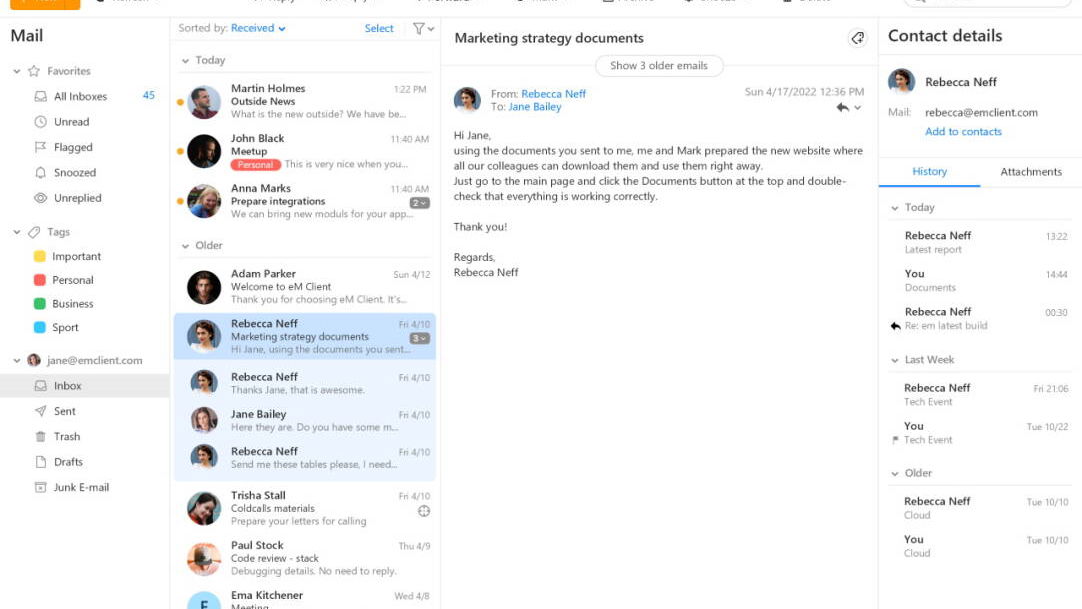1082x609 pixels.
Task: Toggle unread dot on Anna Marks' email
Action: [180, 201]
